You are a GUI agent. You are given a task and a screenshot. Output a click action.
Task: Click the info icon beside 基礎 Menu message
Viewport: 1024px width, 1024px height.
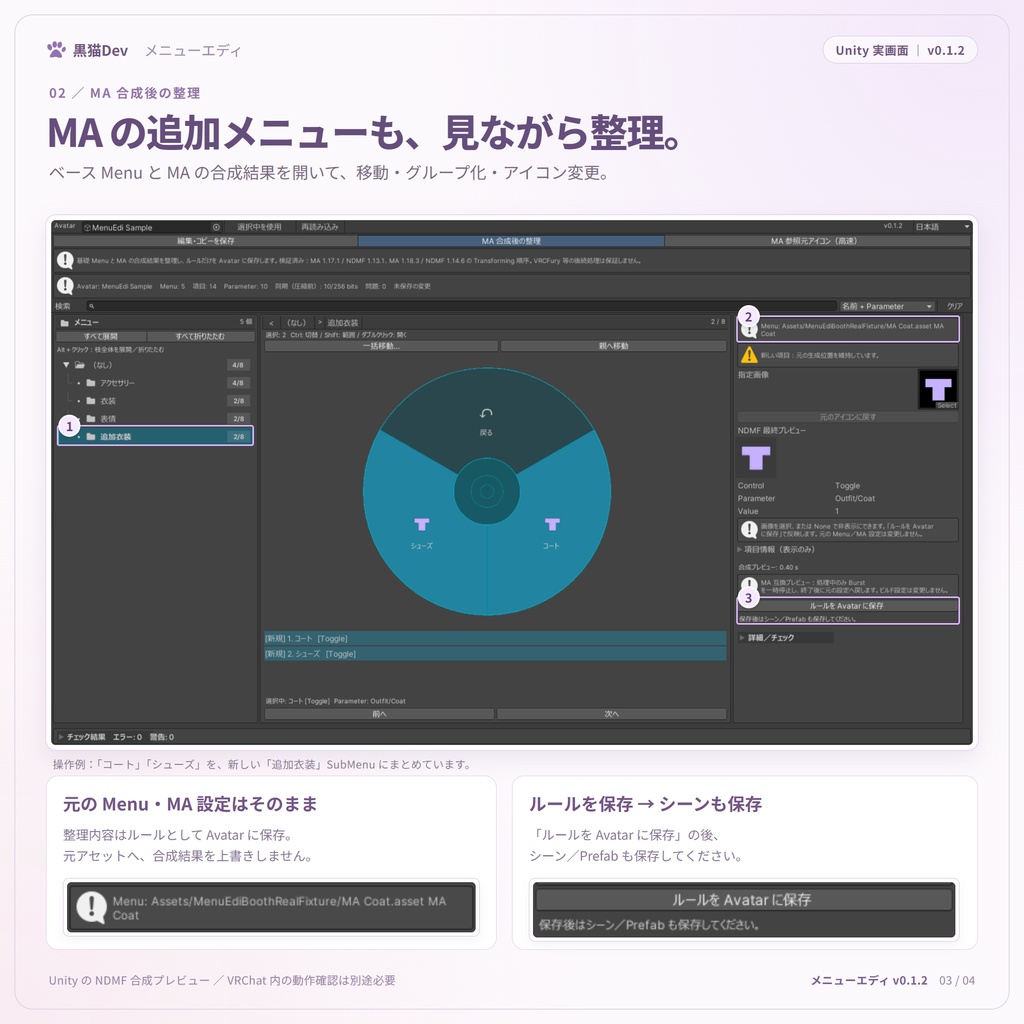(65, 261)
